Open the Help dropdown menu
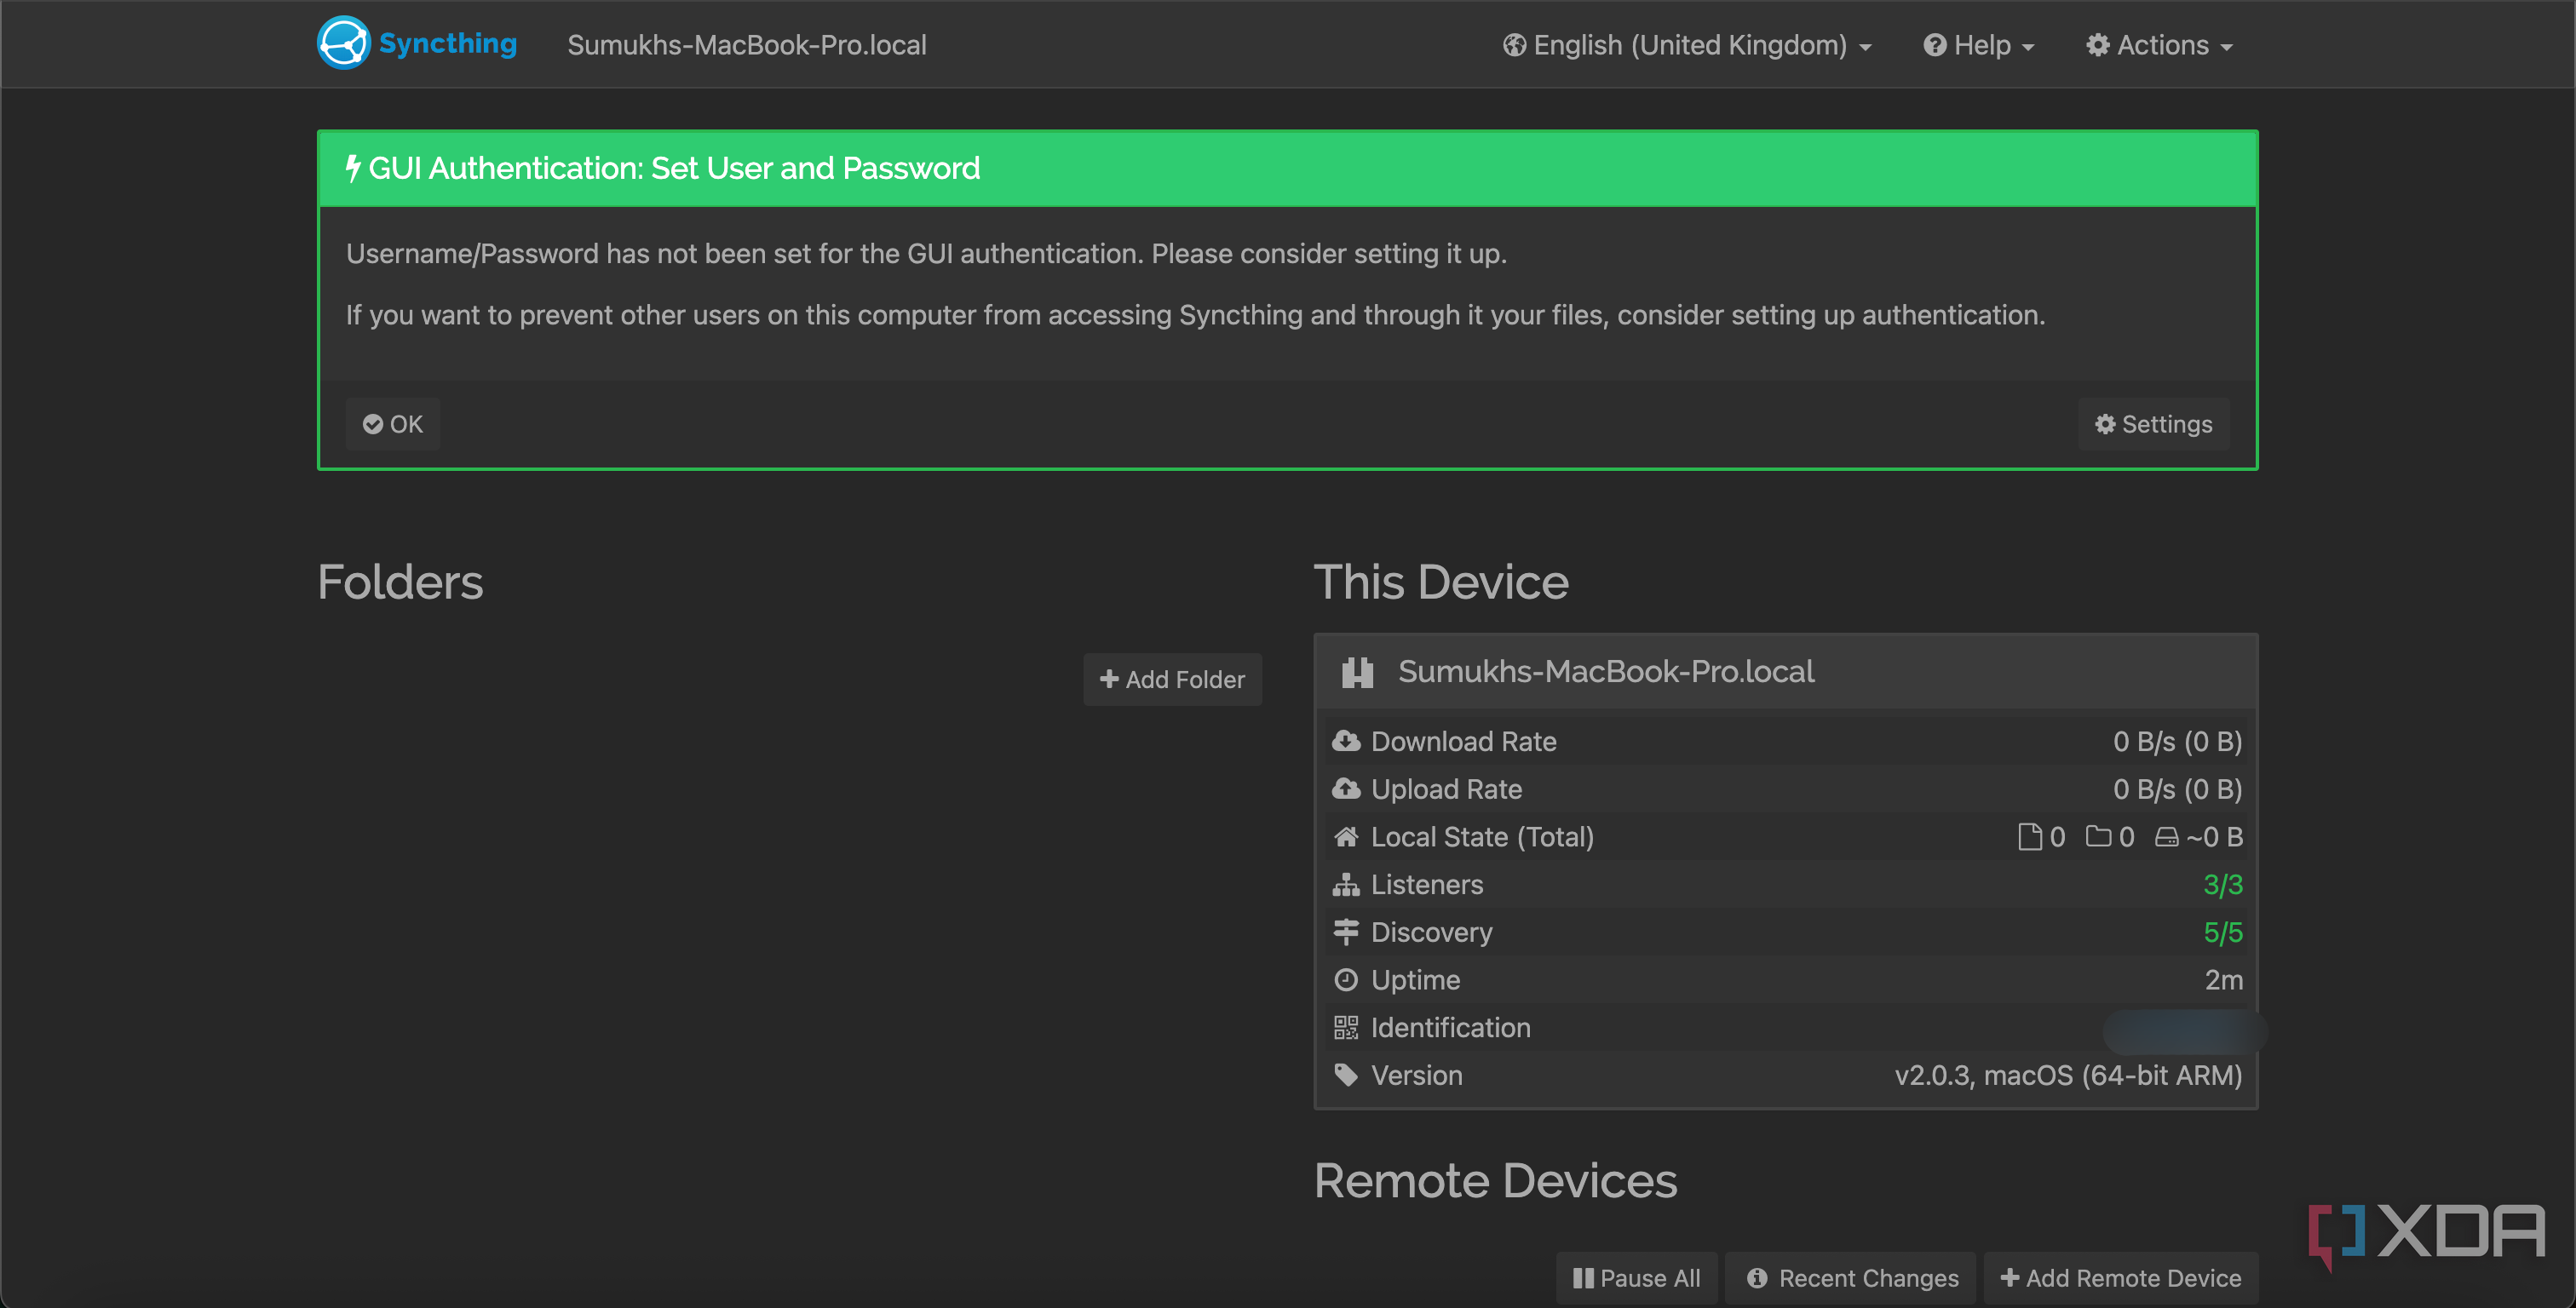 point(1979,45)
